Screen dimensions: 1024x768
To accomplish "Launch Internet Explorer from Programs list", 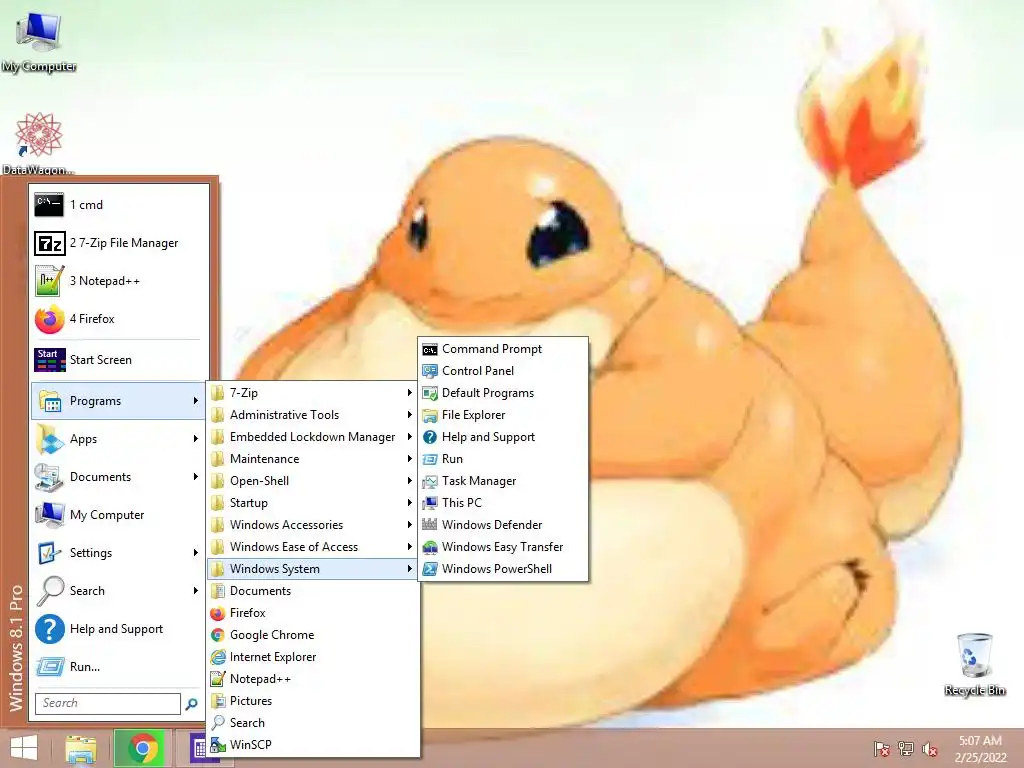I will pyautogui.click(x=312, y=657).
